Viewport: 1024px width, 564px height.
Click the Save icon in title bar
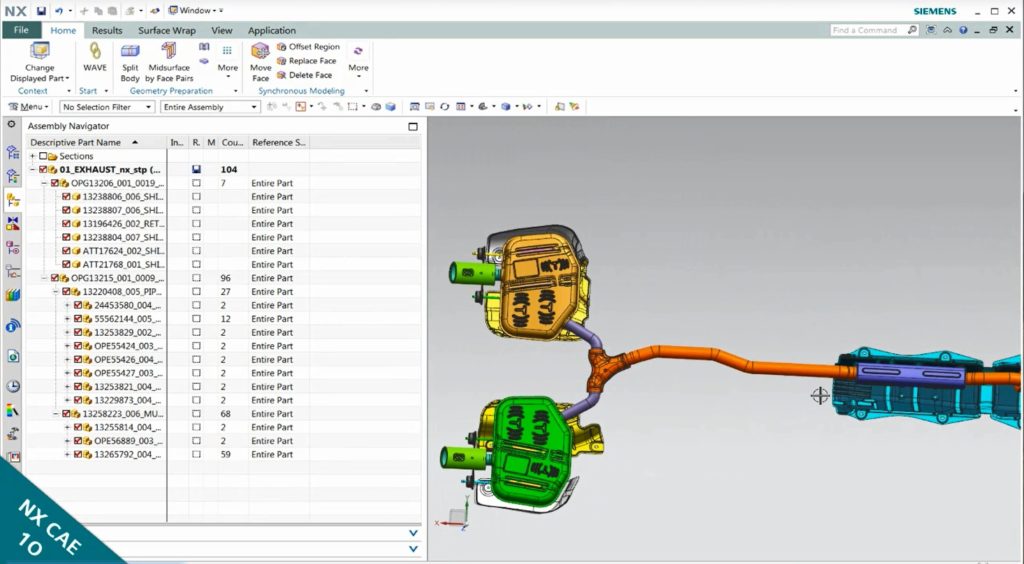(x=41, y=10)
